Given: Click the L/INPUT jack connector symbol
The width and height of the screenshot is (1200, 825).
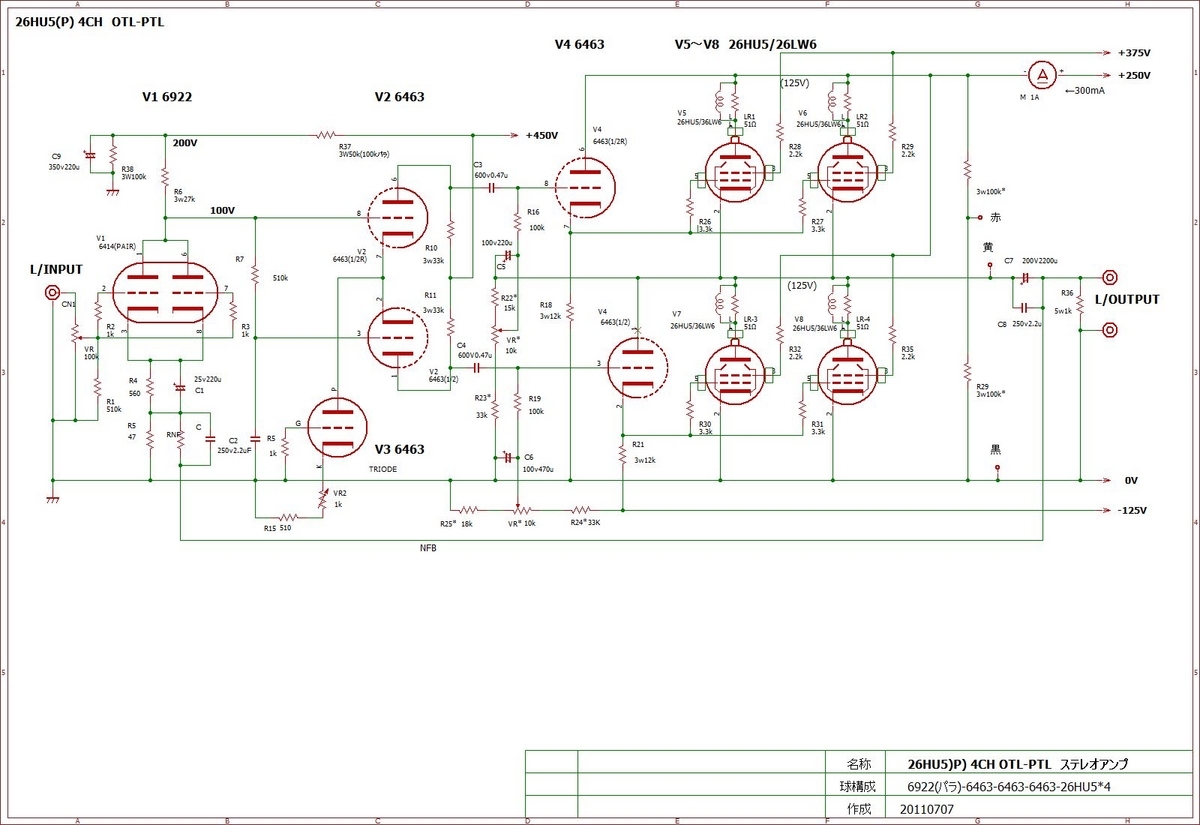Looking at the screenshot, I should click(x=52, y=292).
